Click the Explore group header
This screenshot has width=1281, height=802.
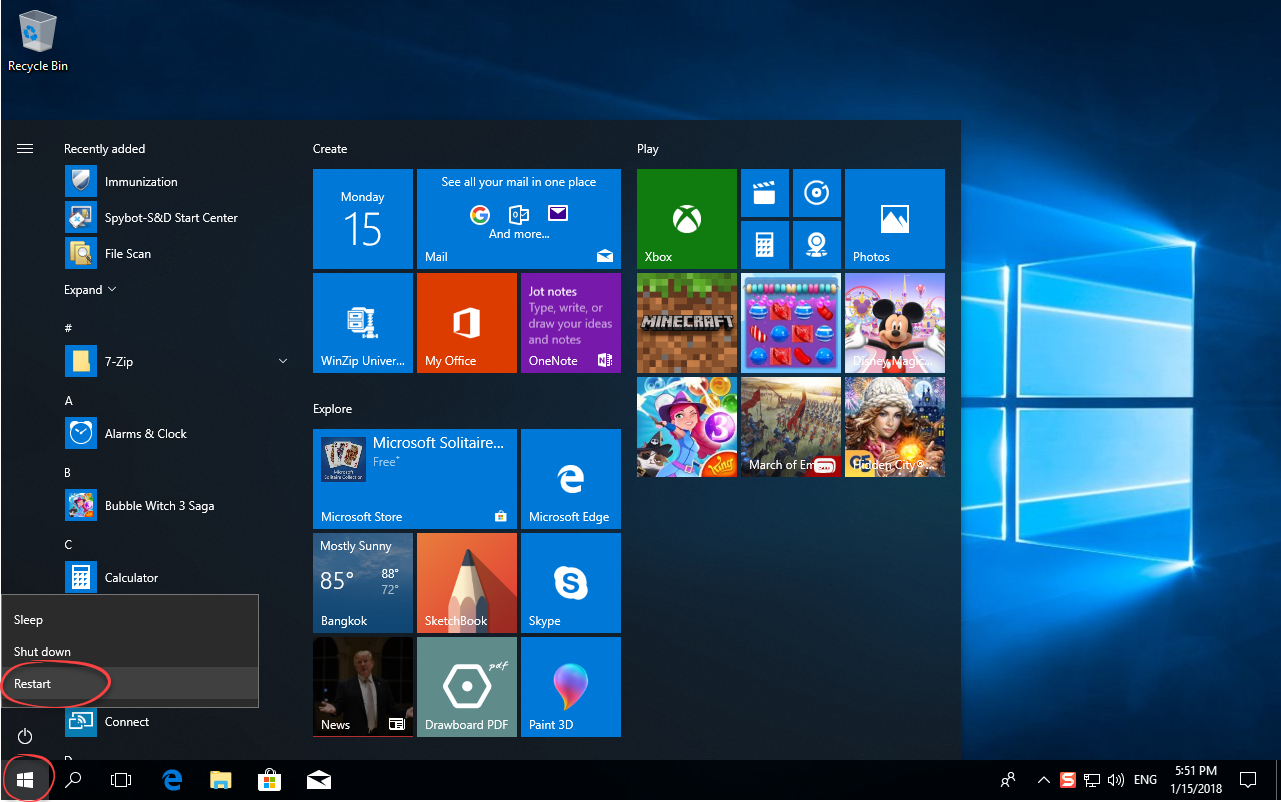click(332, 409)
